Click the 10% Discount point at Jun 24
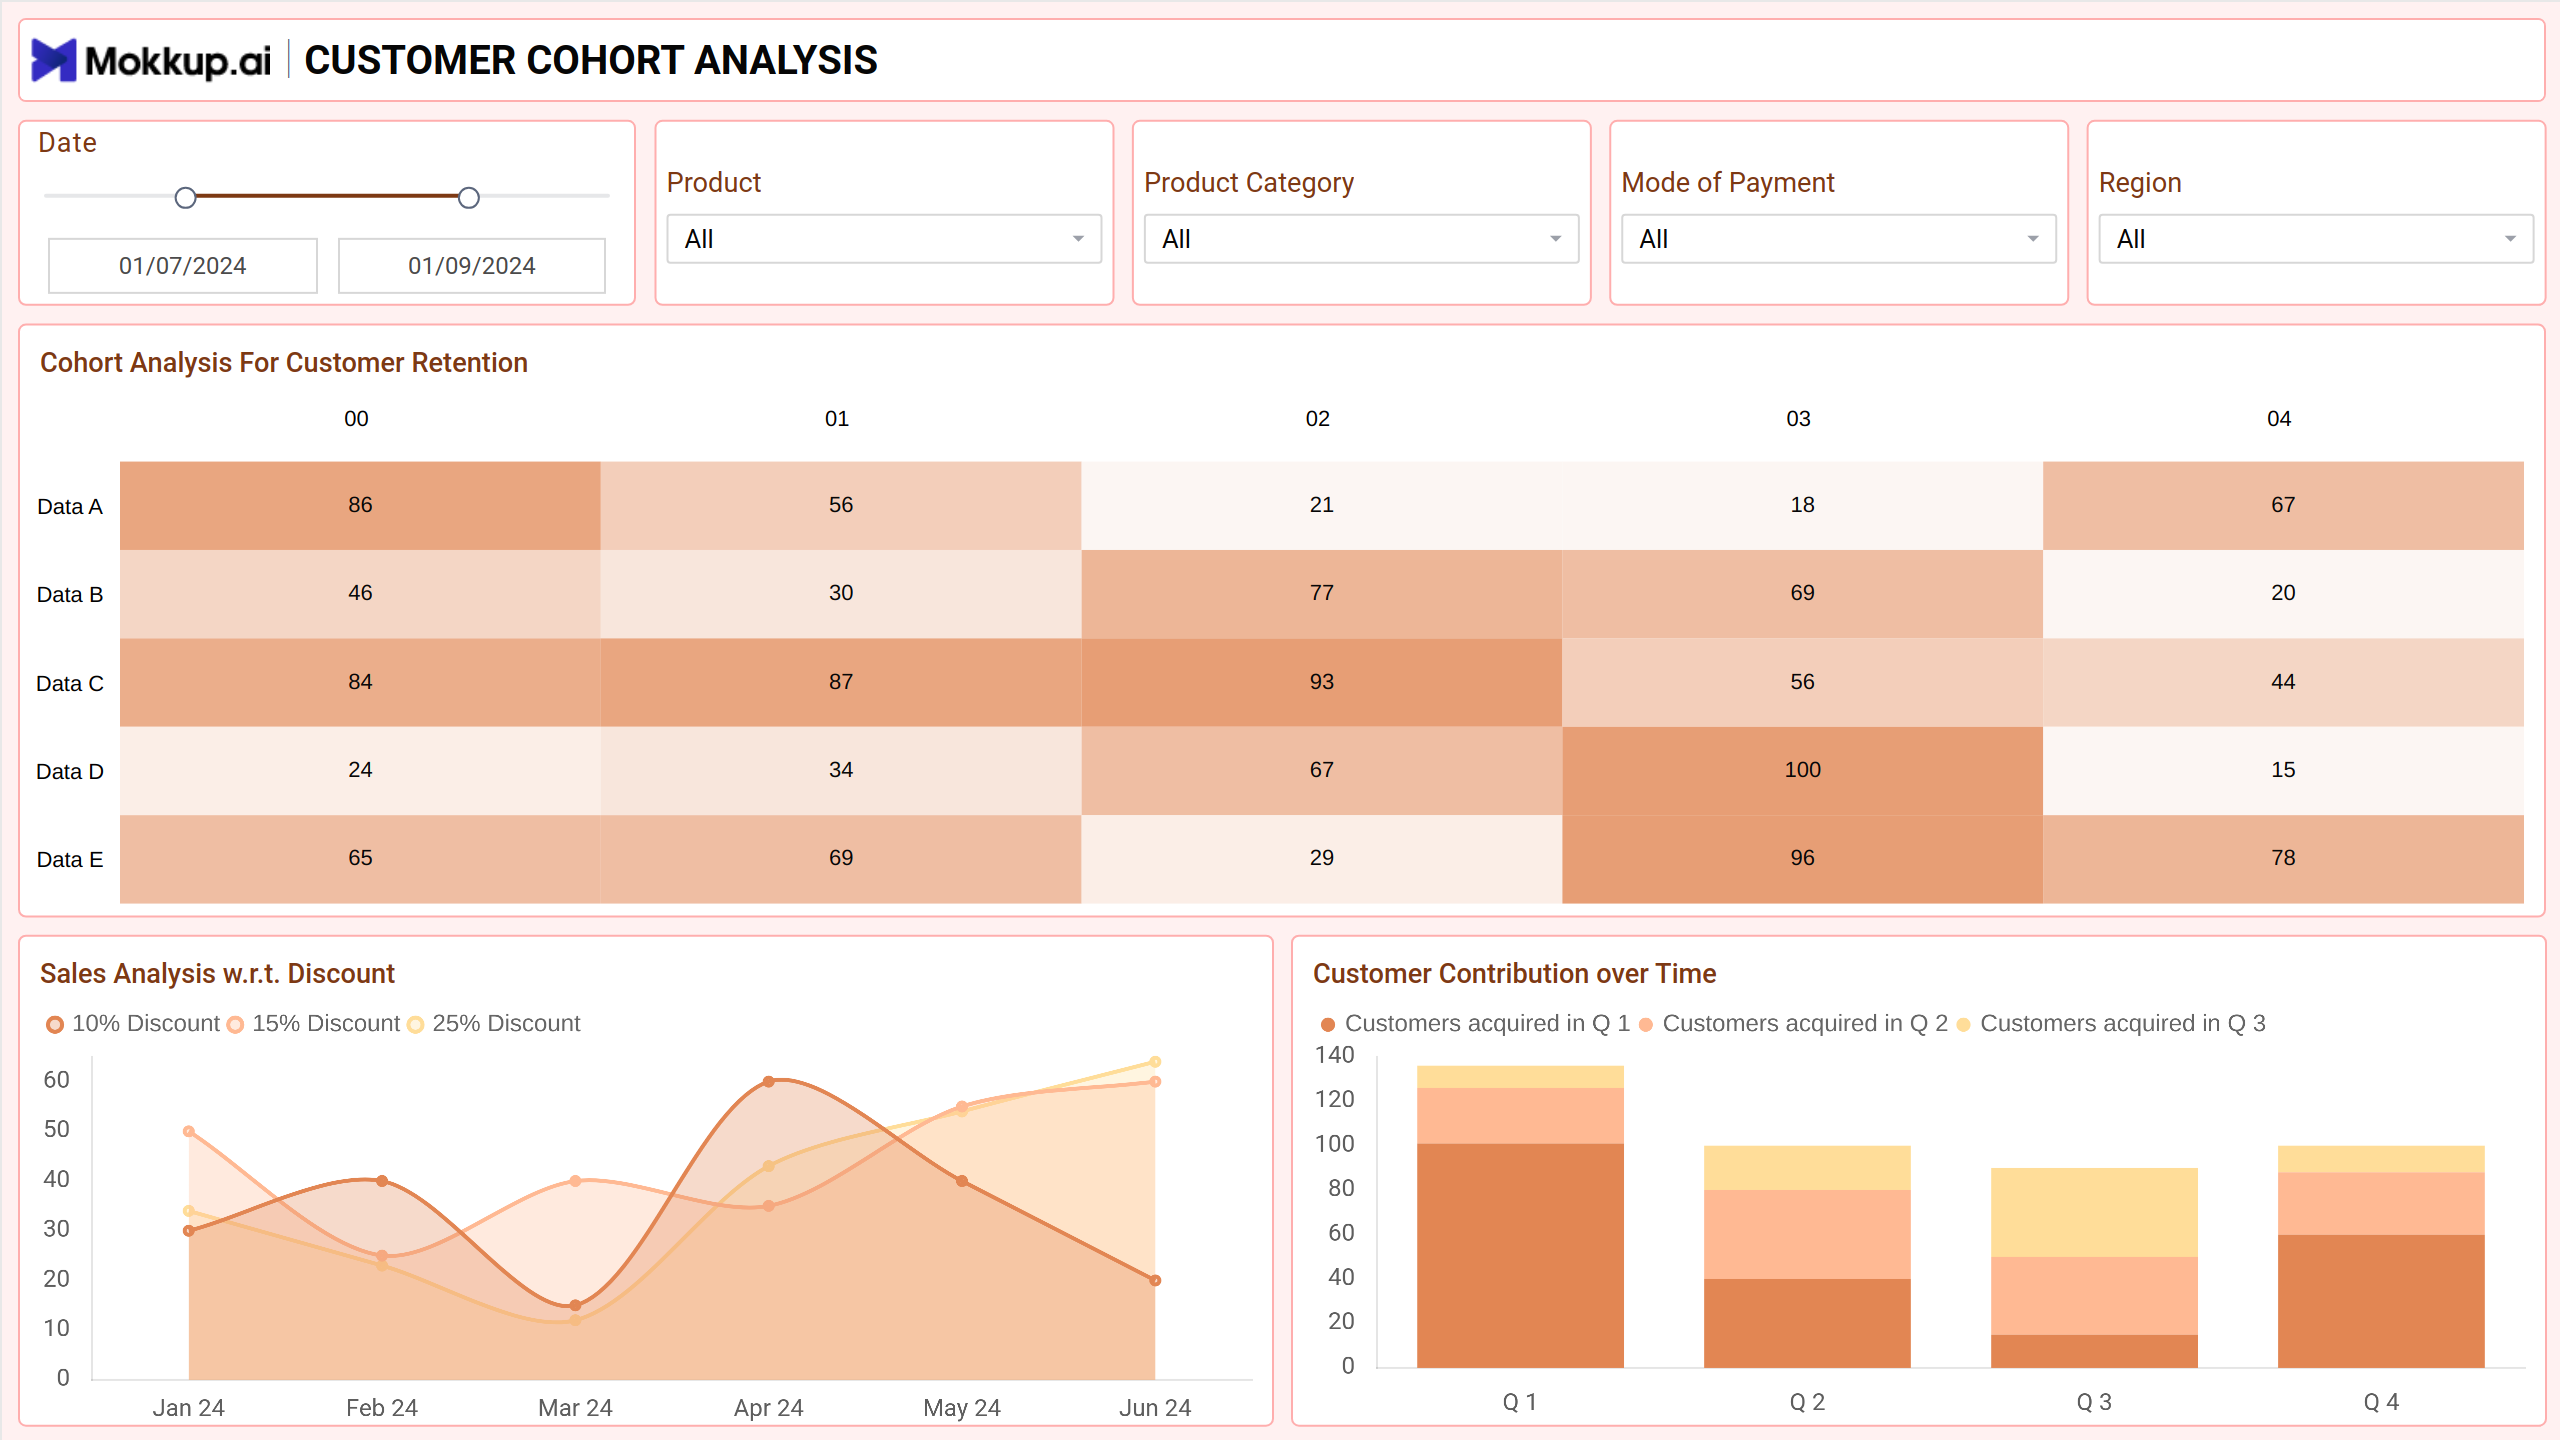The width and height of the screenshot is (2560, 1440). pos(1155,1280)
